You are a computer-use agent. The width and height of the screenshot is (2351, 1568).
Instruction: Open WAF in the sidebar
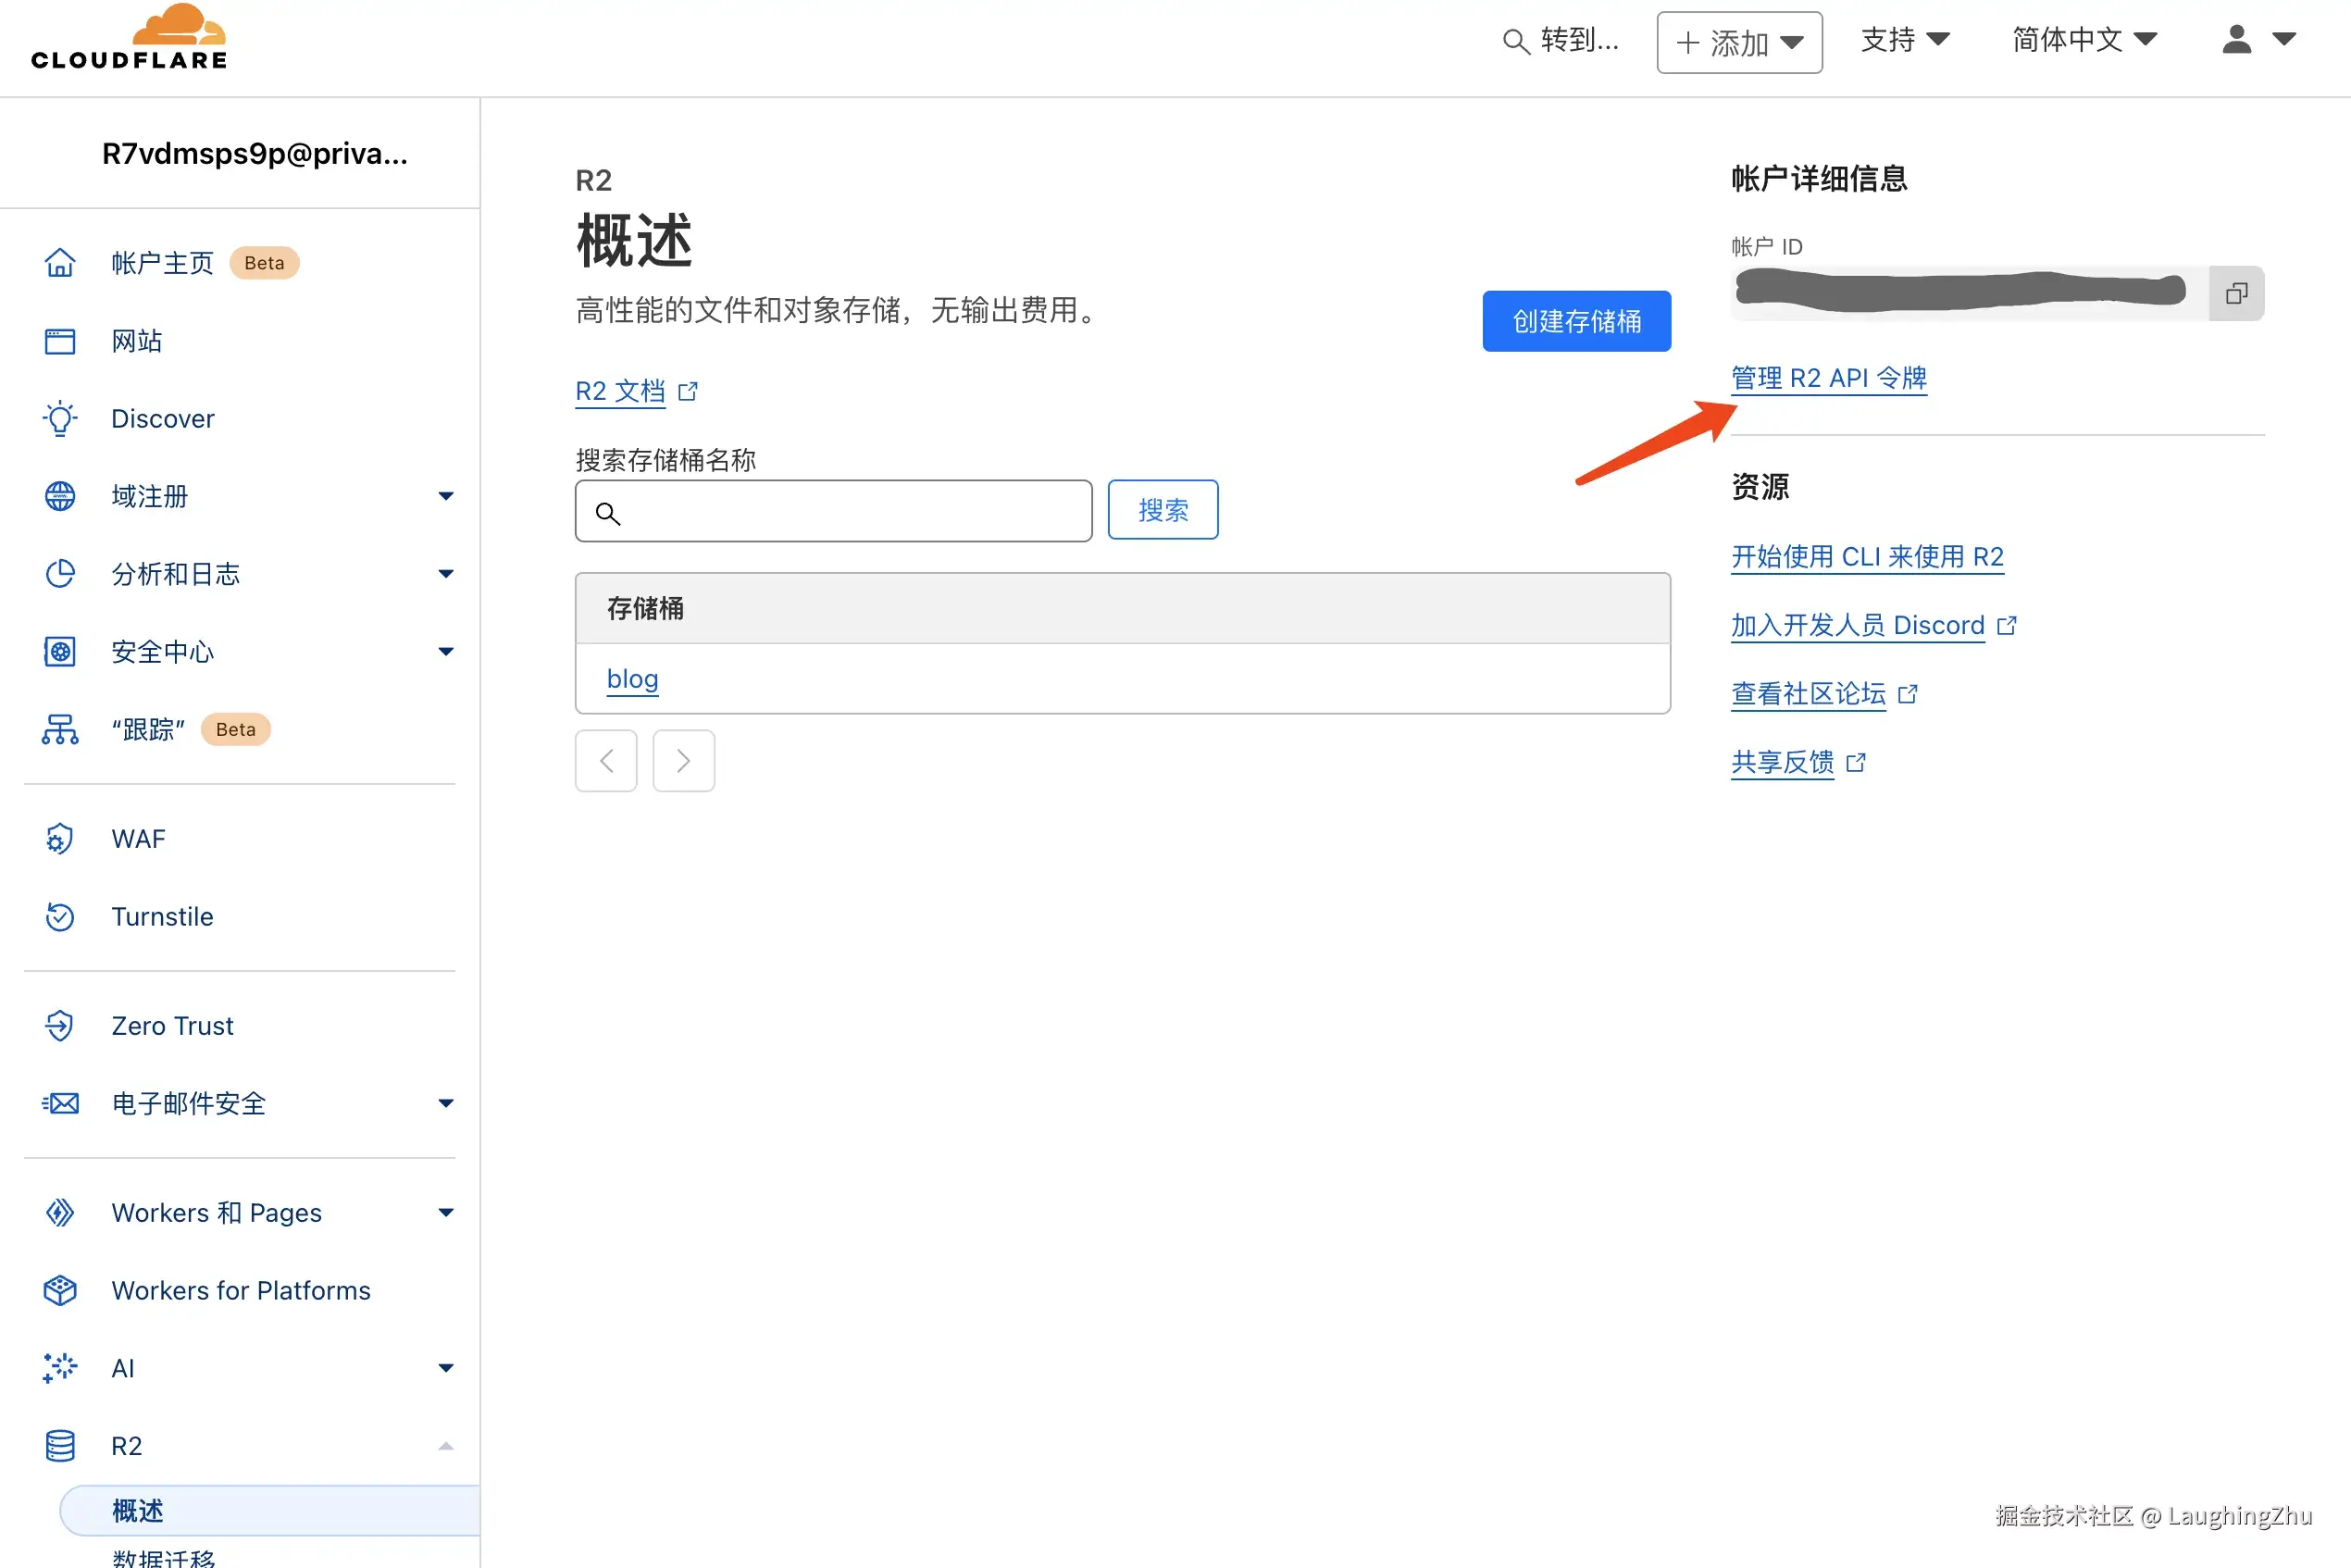[139, 839]
